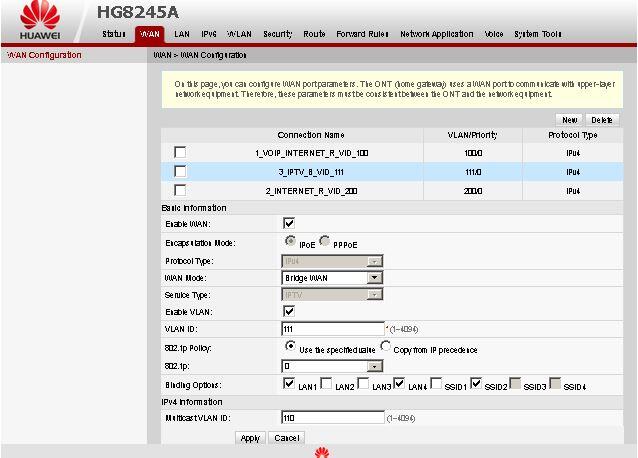This screenshot has height=458, width=638.
Task: Click the 111/0 VLAN/Priority cell
Action: 473,172
